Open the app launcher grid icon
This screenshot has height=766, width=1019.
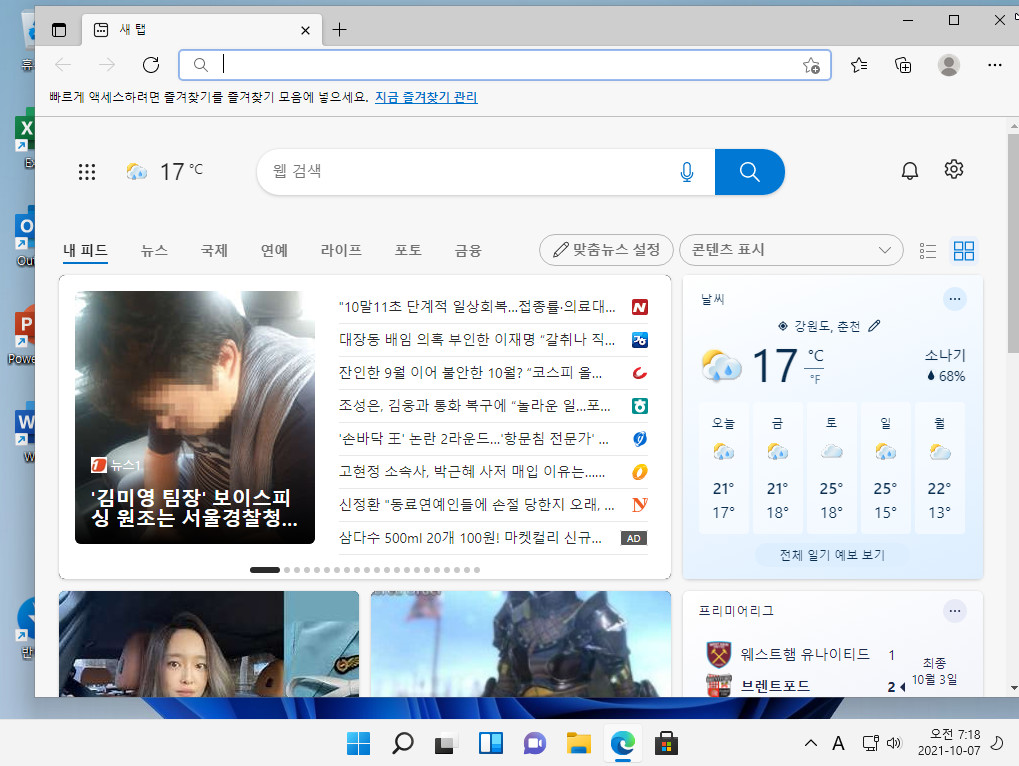tap(87, 172)
